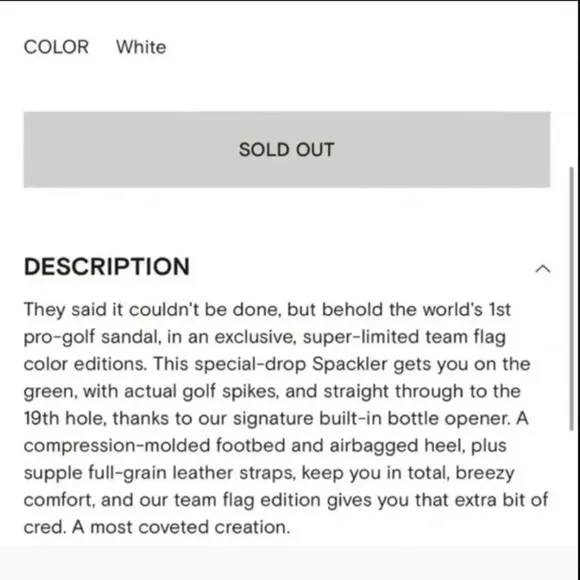Collapse the Description section with the chevron

point(543,269)
